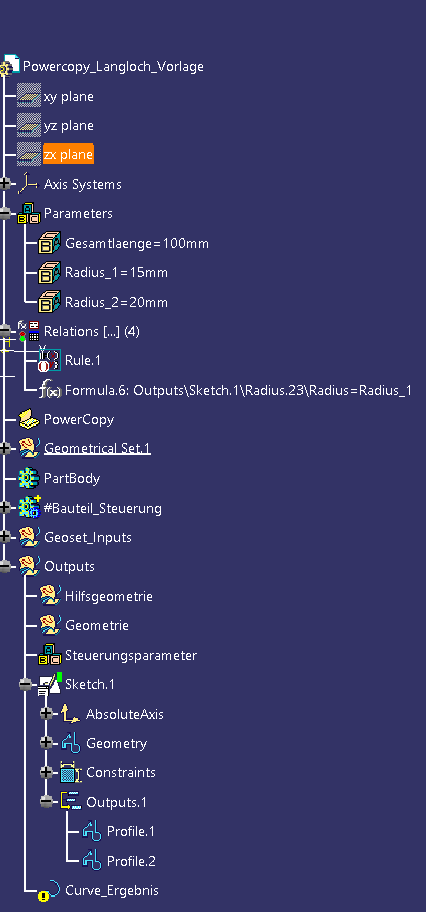Select Gesamtlaenge=100mm parameter

[137, 243]
